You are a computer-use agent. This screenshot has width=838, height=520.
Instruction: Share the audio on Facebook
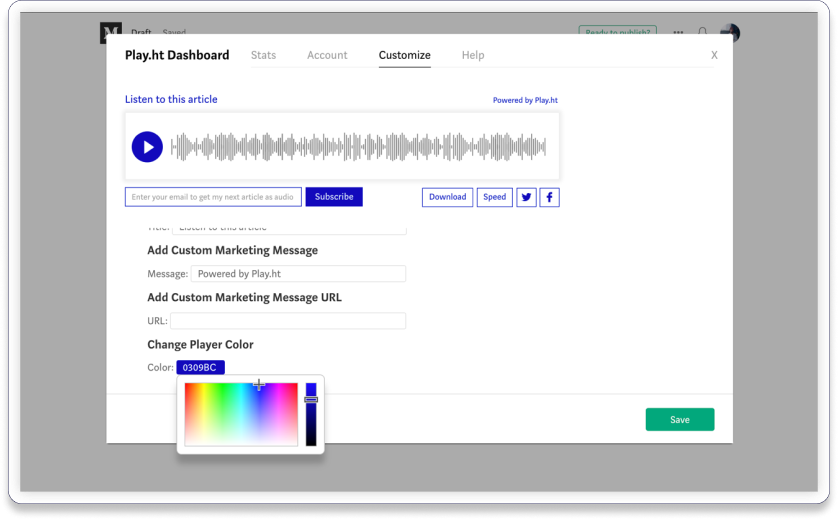(549, 197)
